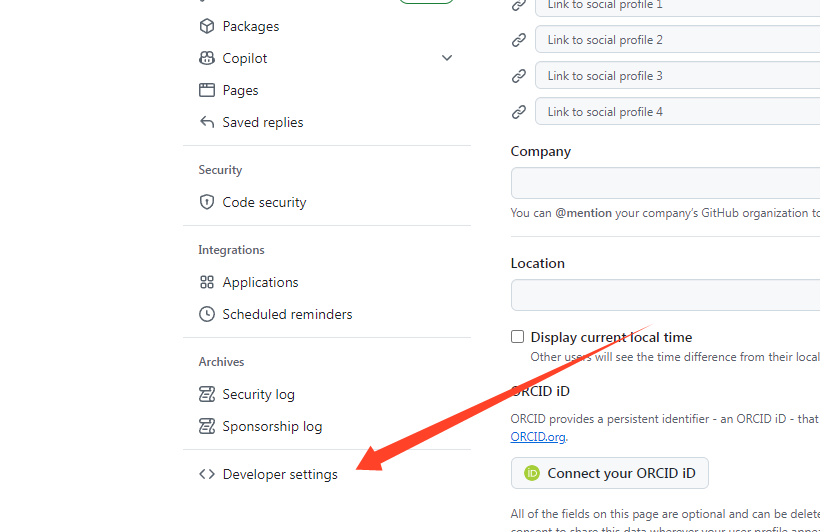This screenshot has height=532, width=820.
Task: Click the Developer settings code icon
Action: tap(207, 474)
